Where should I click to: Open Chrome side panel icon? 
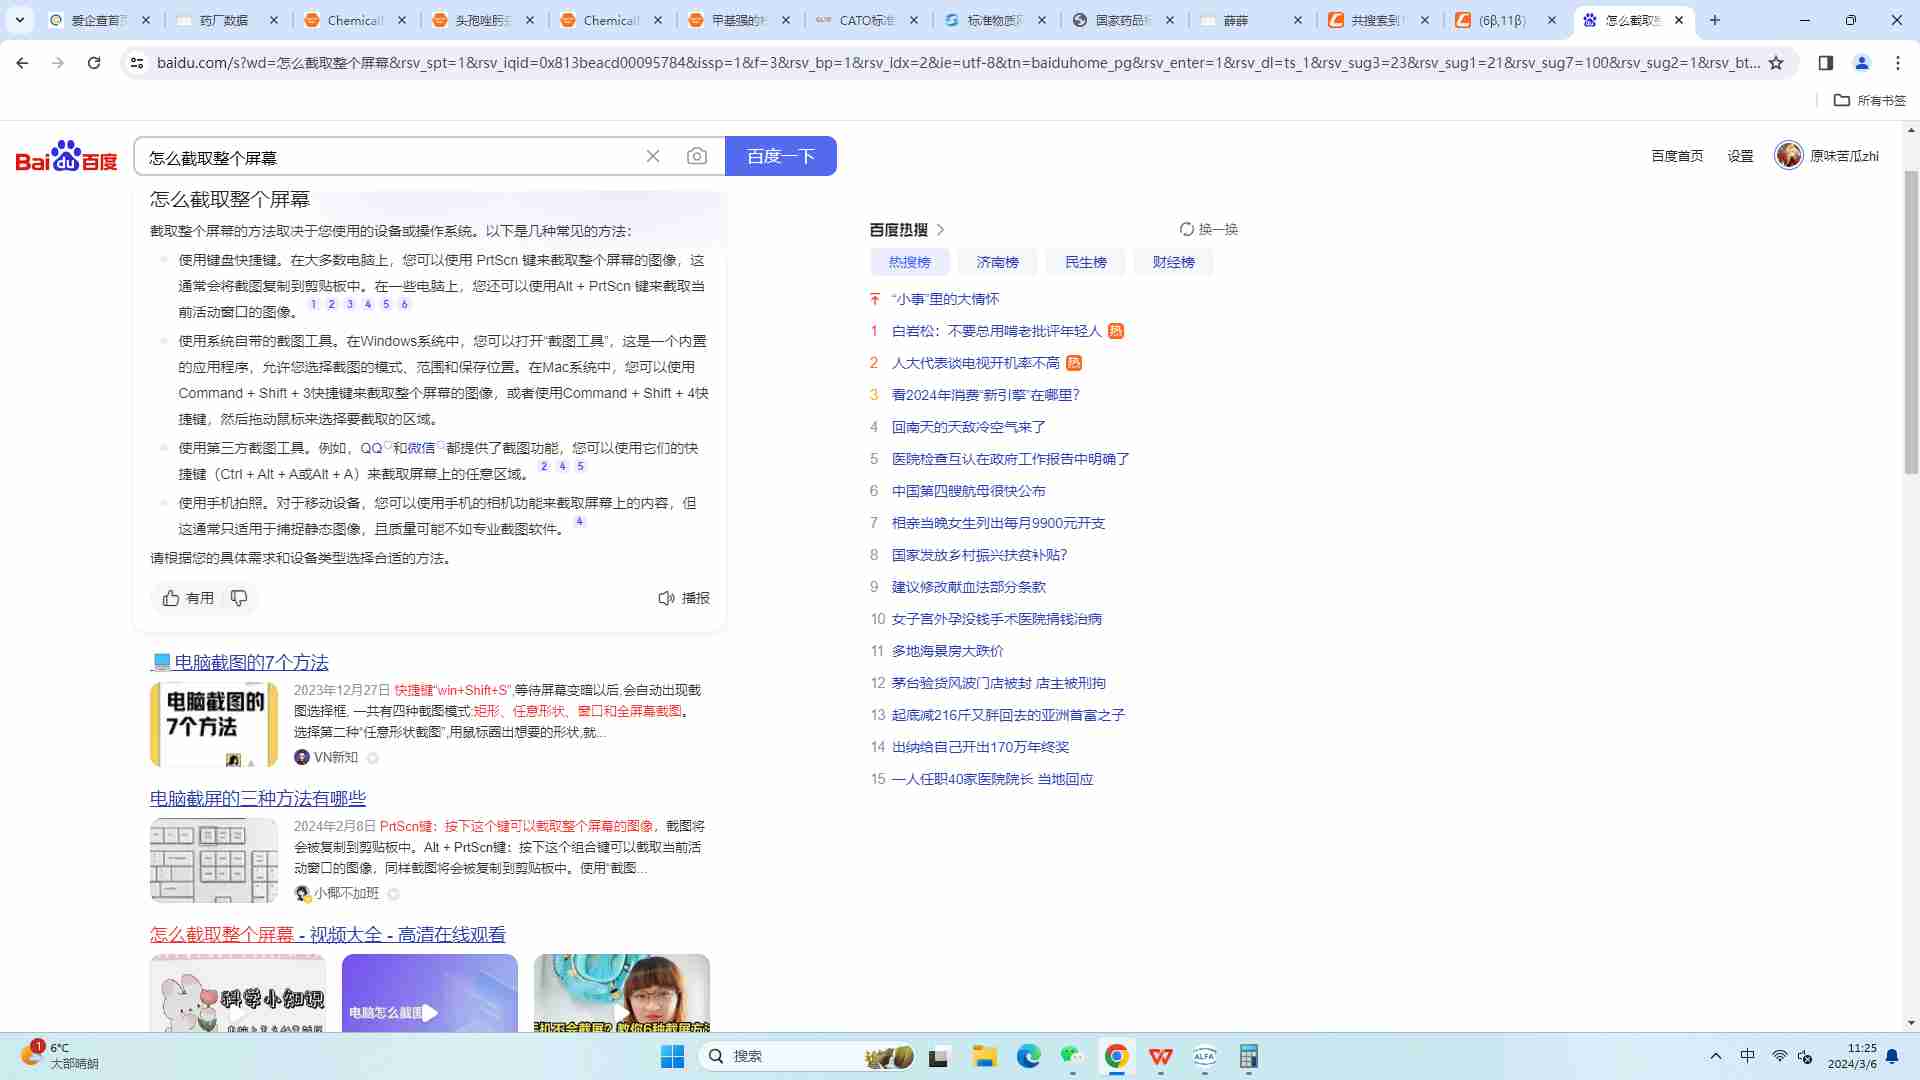1825,63
